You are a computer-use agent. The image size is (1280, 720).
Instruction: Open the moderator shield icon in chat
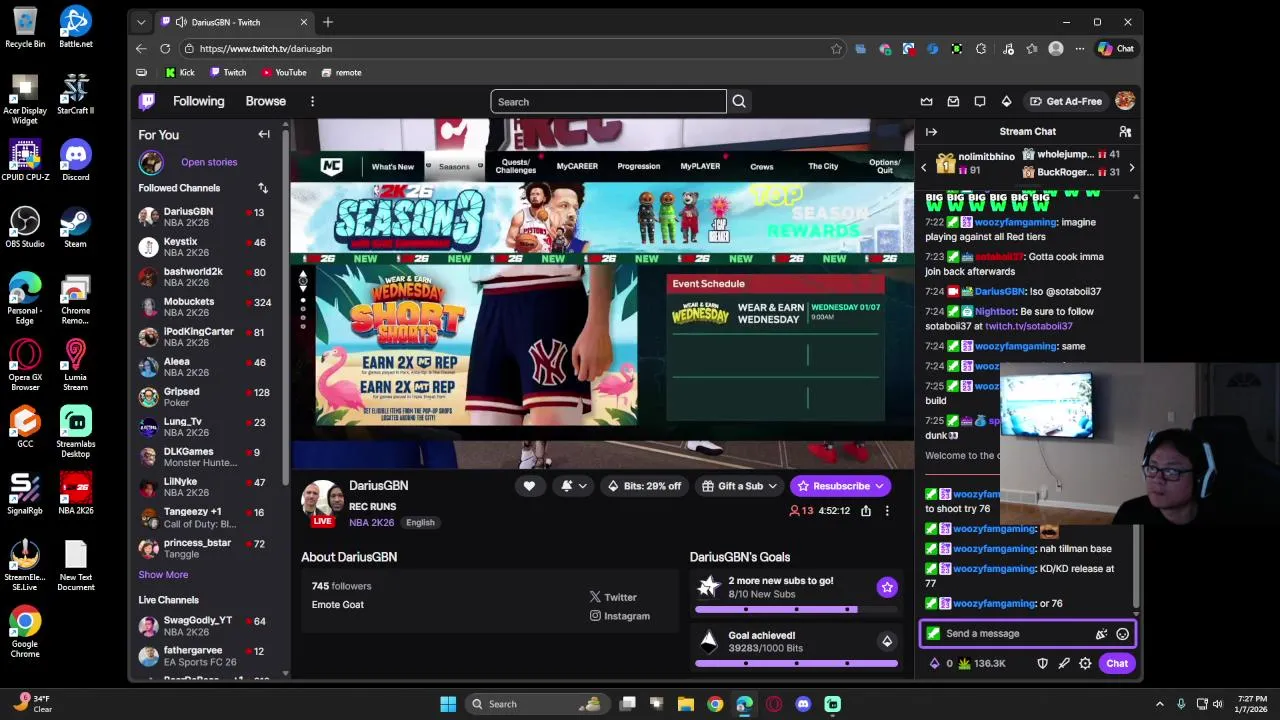1042,663
